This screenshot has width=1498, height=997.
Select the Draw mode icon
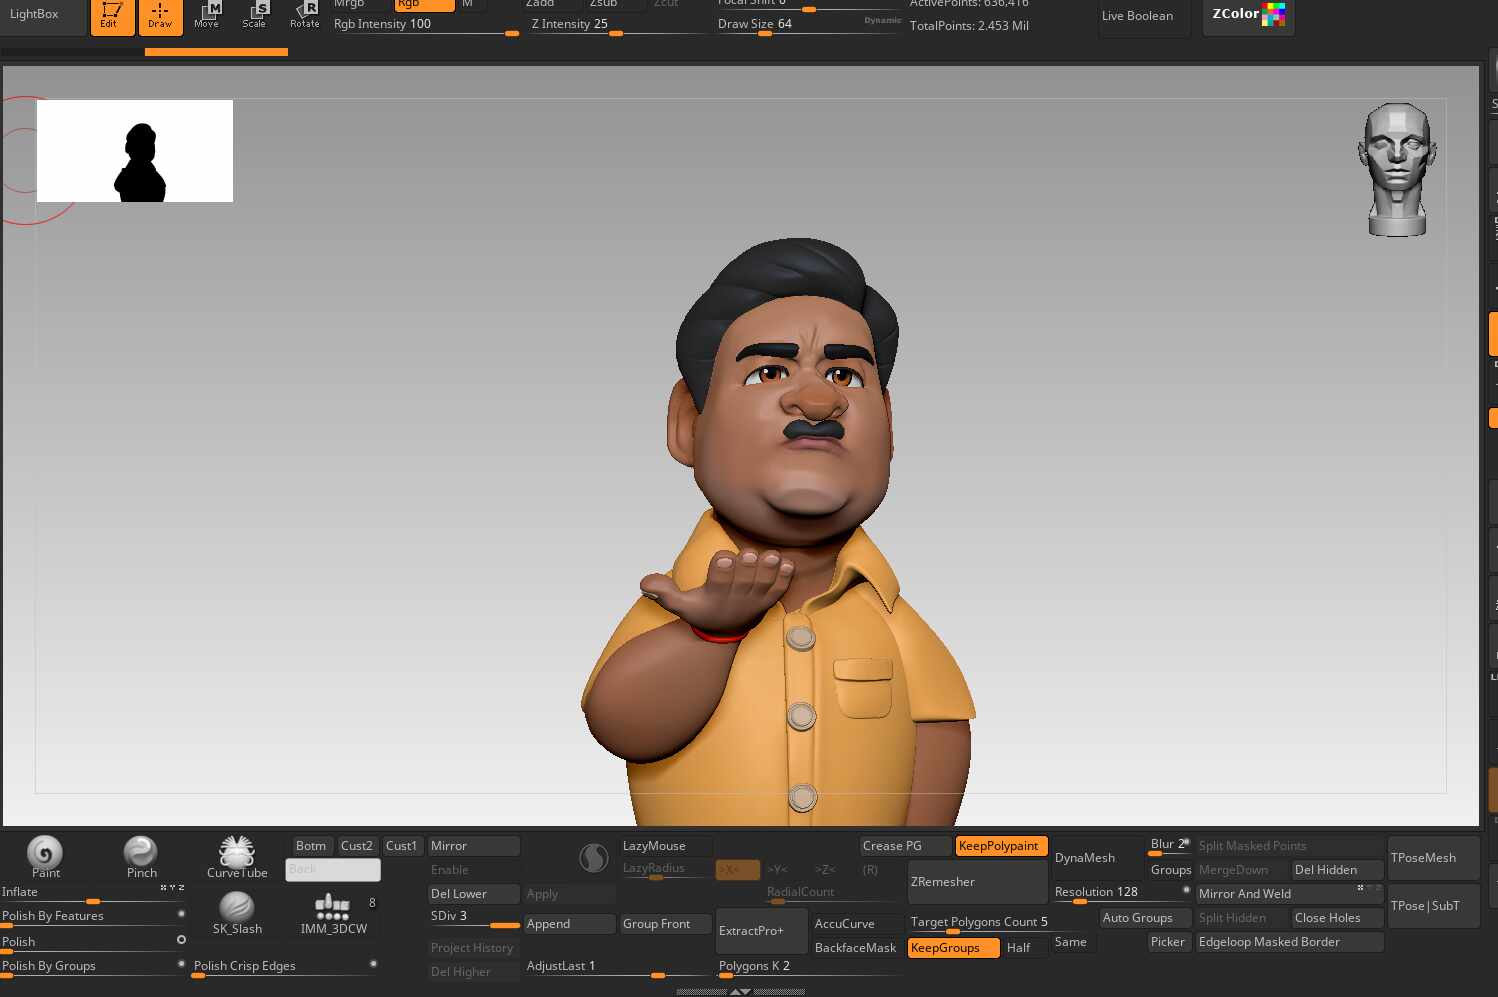[x=160, y=16]
